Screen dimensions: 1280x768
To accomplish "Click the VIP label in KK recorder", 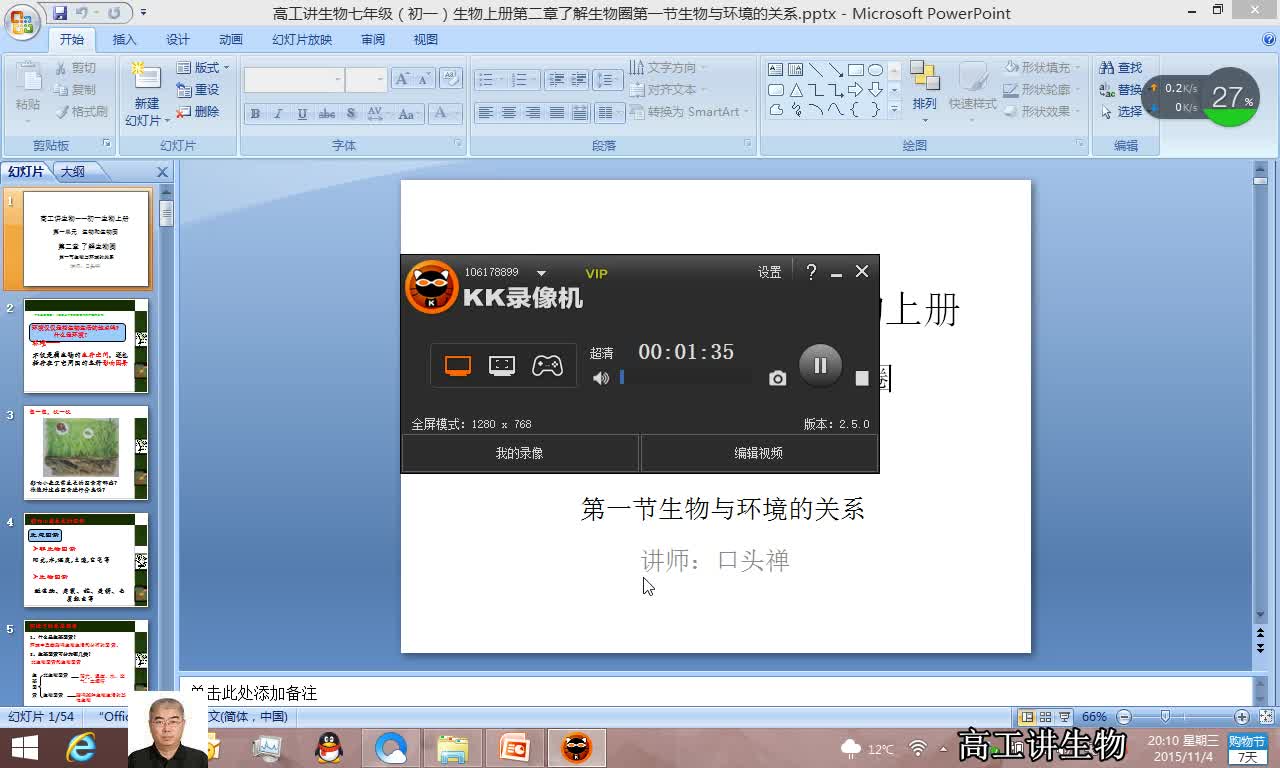I will (596, 273).
